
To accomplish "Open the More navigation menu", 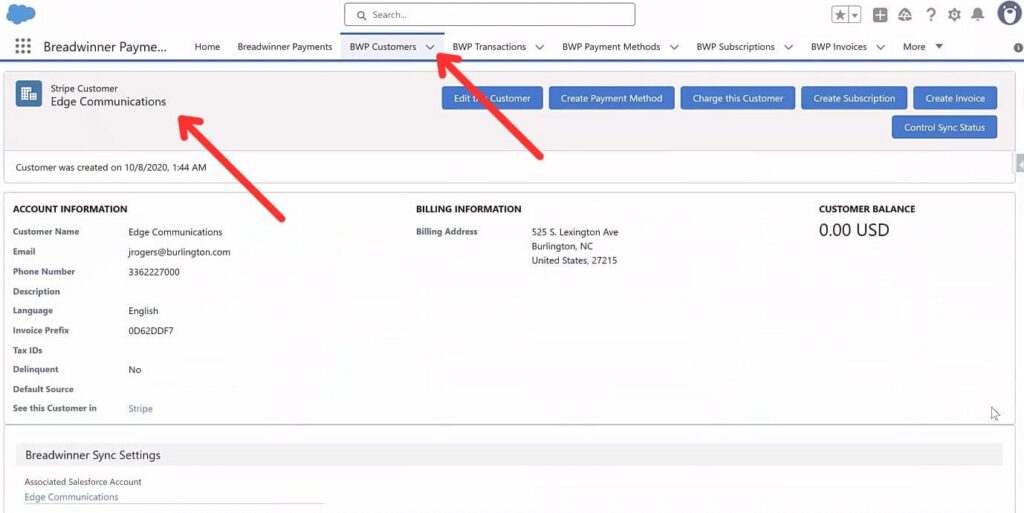I will 923,46.
